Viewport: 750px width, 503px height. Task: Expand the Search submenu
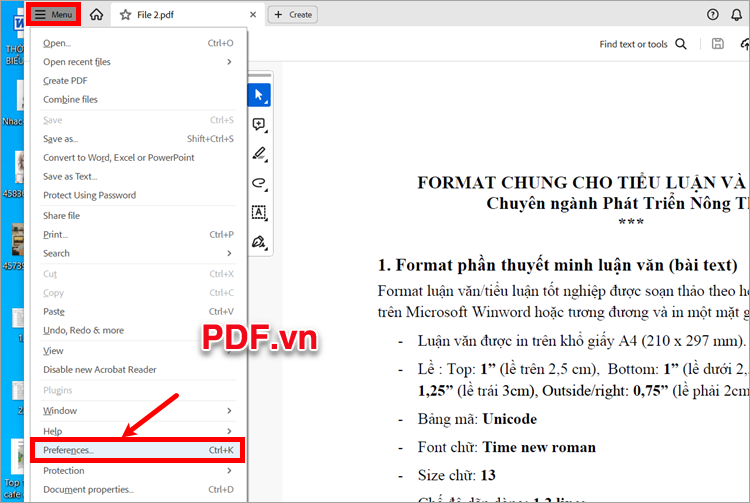click(138, 253)
